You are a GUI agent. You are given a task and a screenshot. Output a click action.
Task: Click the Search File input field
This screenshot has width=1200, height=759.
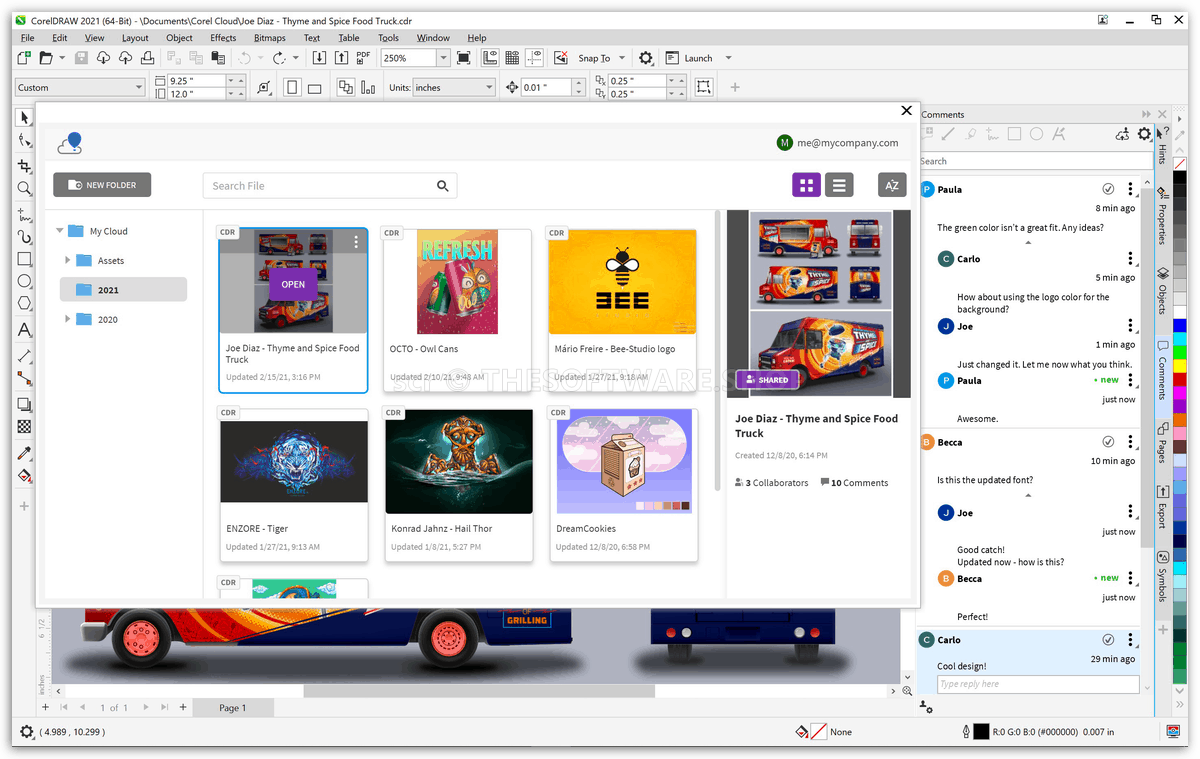coord(330,186)
